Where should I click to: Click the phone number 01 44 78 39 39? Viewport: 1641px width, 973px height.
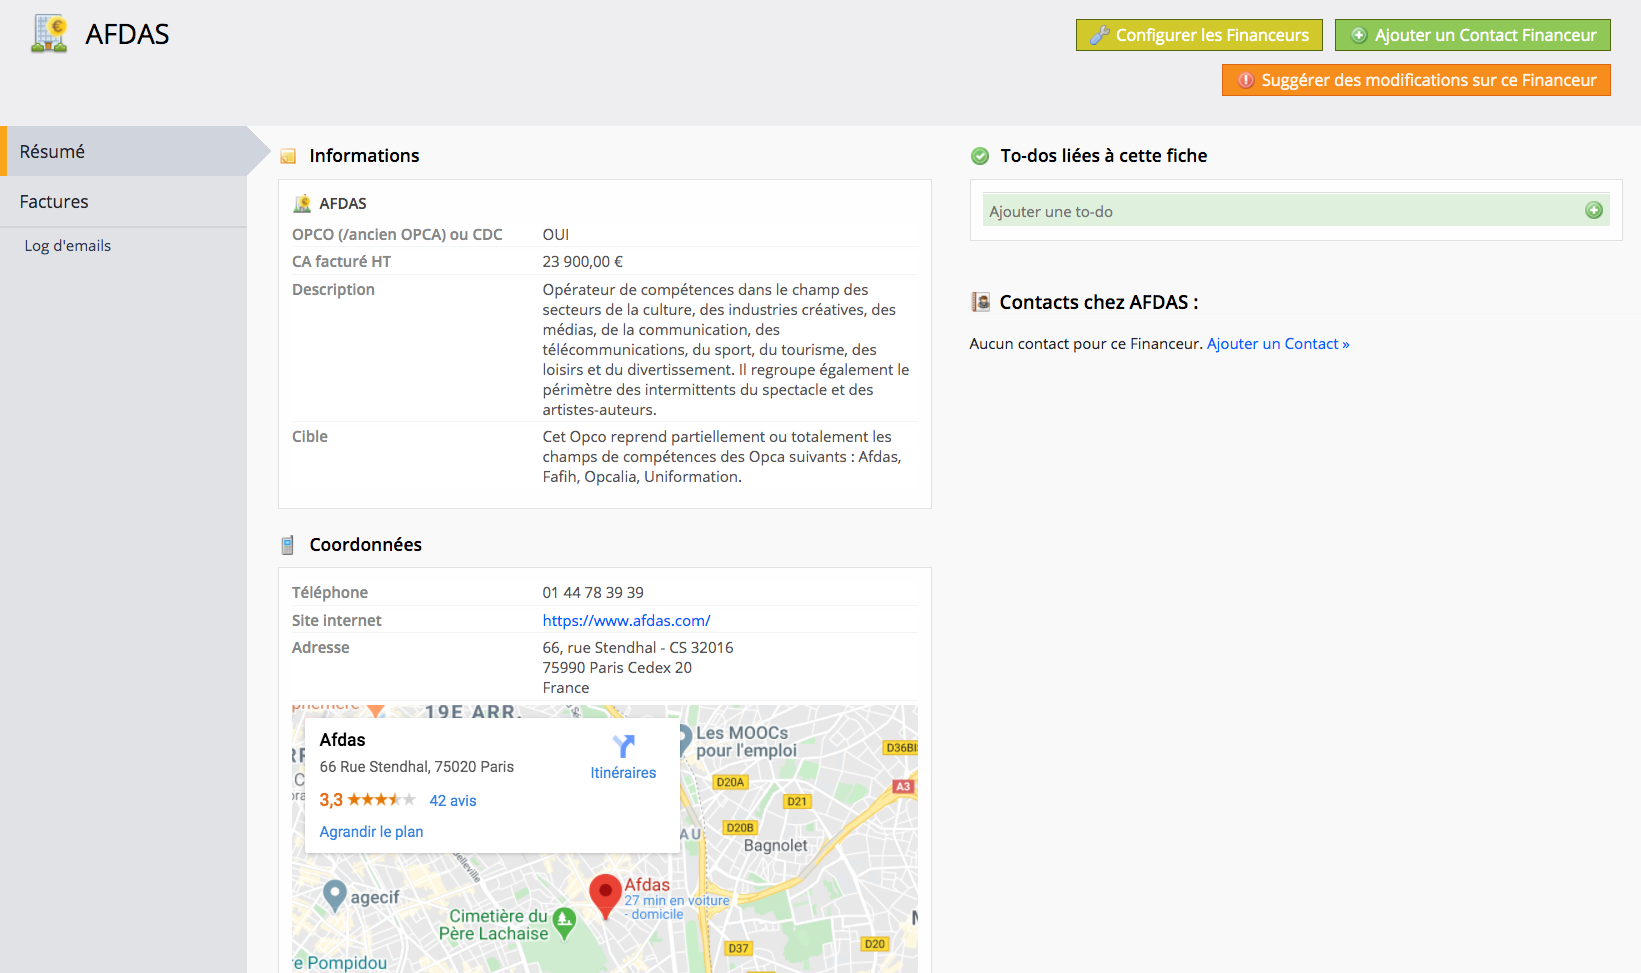(x=593, y=593)
